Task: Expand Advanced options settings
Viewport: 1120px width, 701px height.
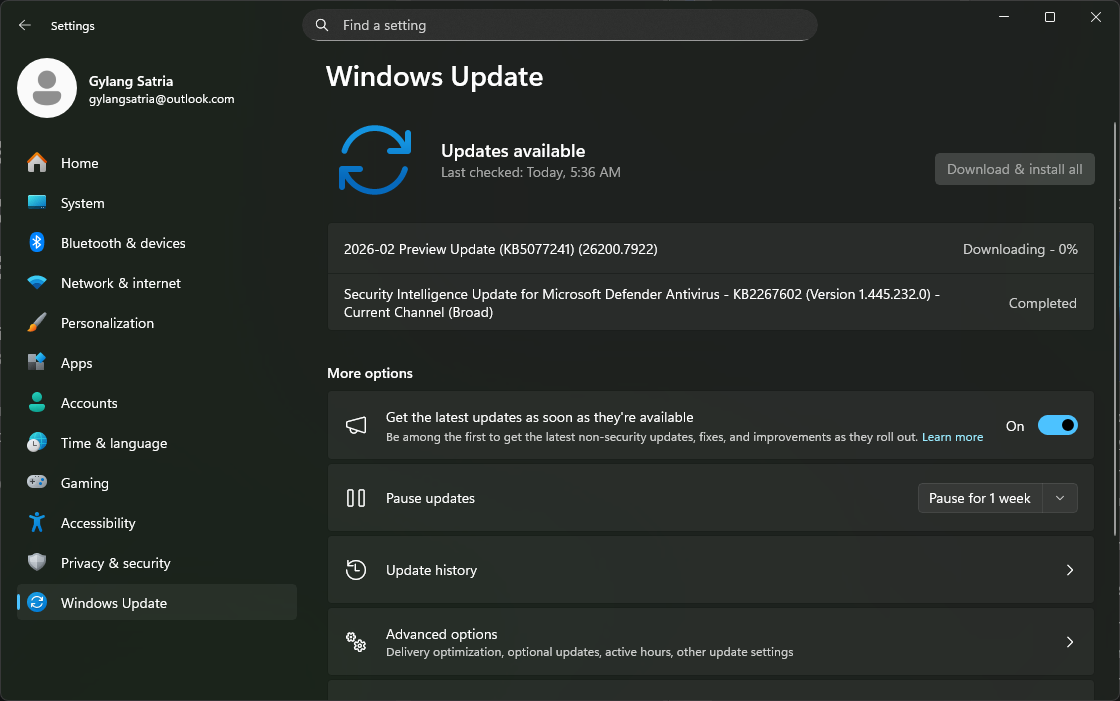Action: 710,641
